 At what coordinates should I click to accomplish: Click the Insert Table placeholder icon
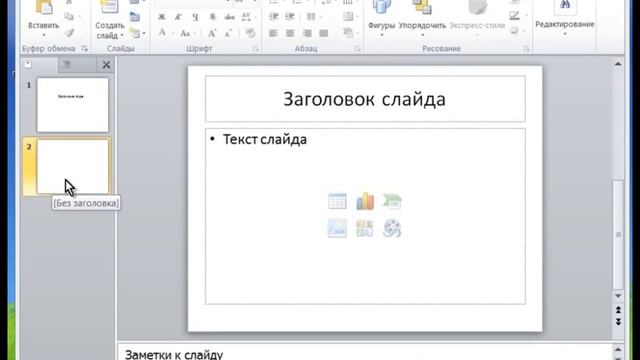(338, 201)
